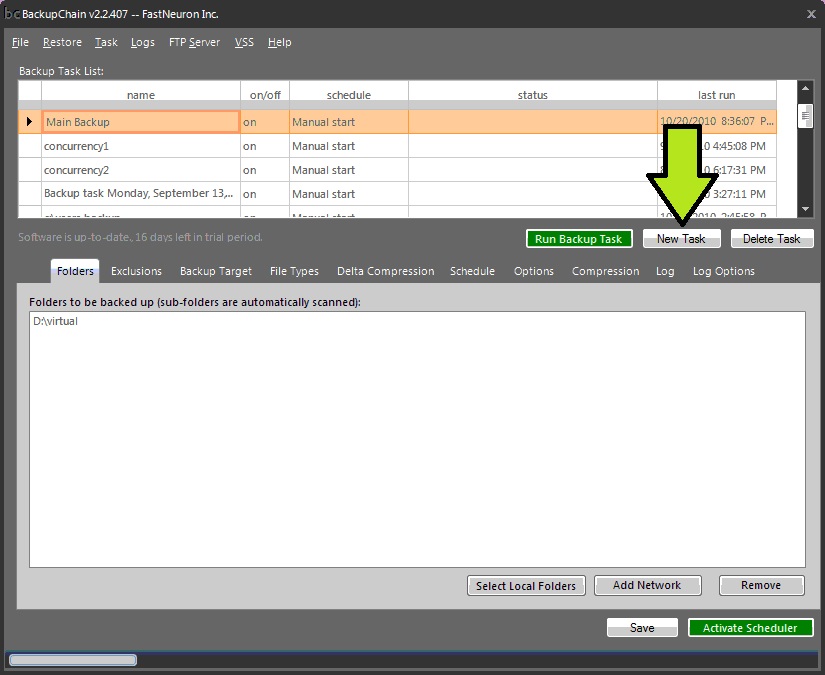Switch to the Exclusions tab

click(x=136, y=271)
